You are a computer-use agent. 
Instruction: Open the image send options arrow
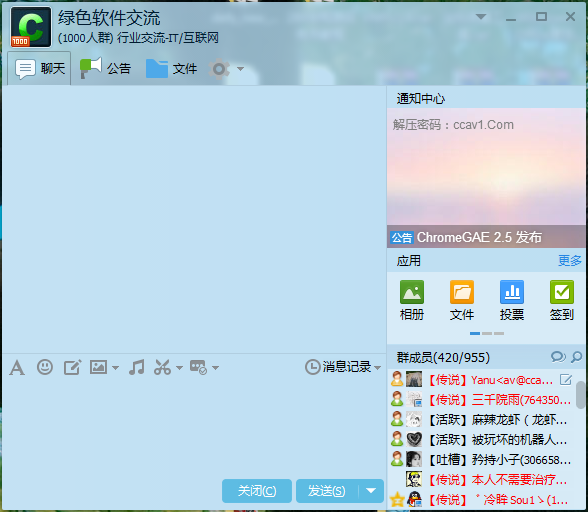(116, 368)
